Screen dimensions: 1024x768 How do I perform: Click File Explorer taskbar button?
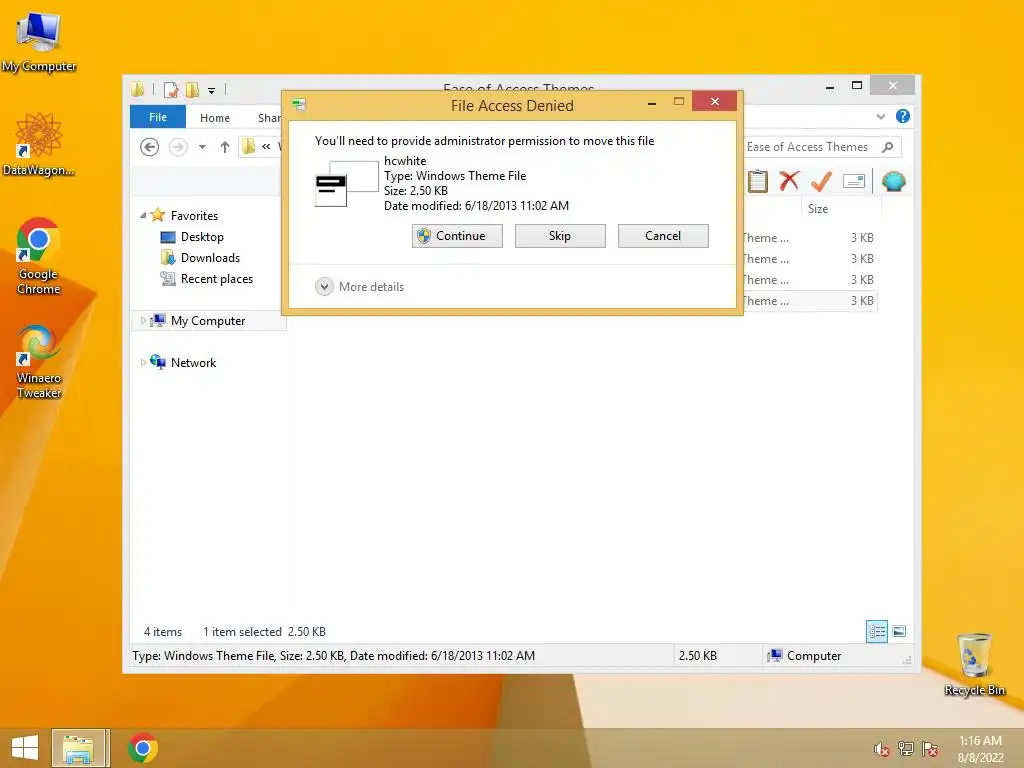tap(78, 748)
